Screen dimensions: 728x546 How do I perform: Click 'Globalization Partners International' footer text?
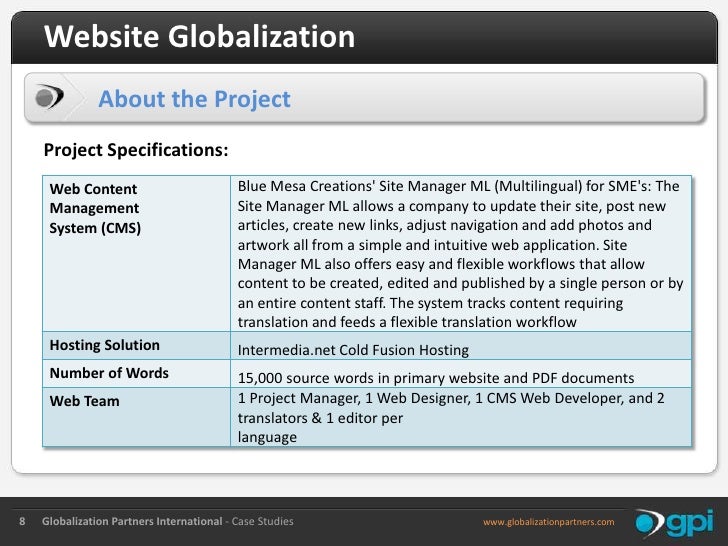click(132, 521)
